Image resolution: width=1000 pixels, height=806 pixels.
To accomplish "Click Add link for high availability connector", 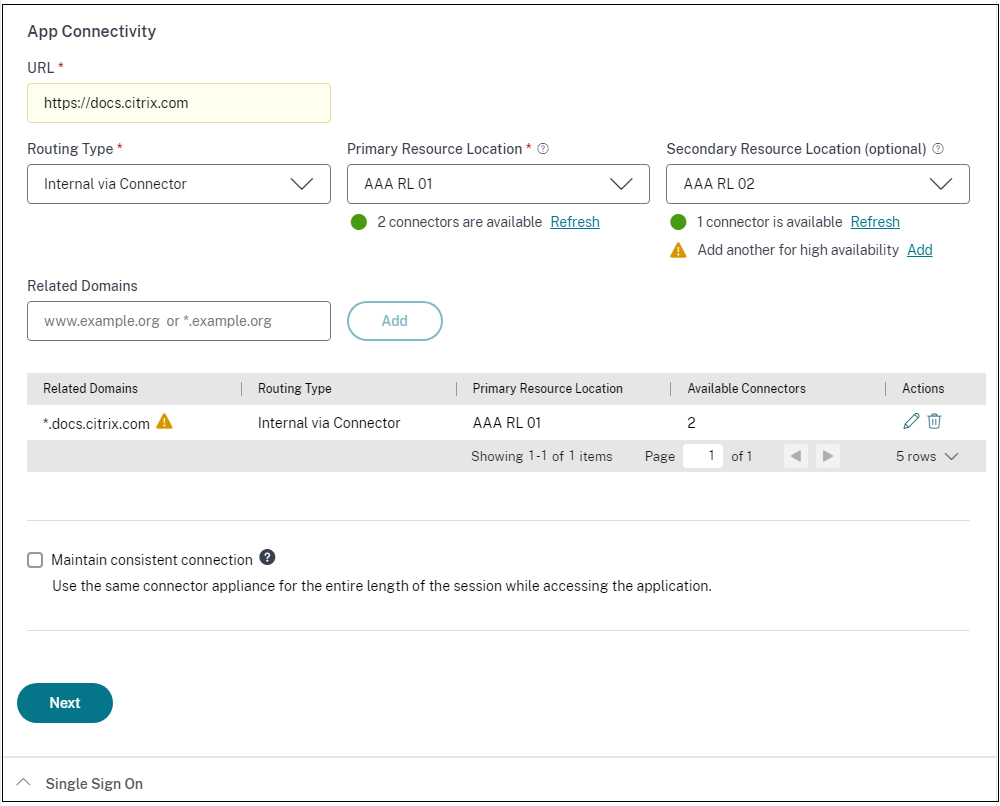I will click(x=919, y=250).
